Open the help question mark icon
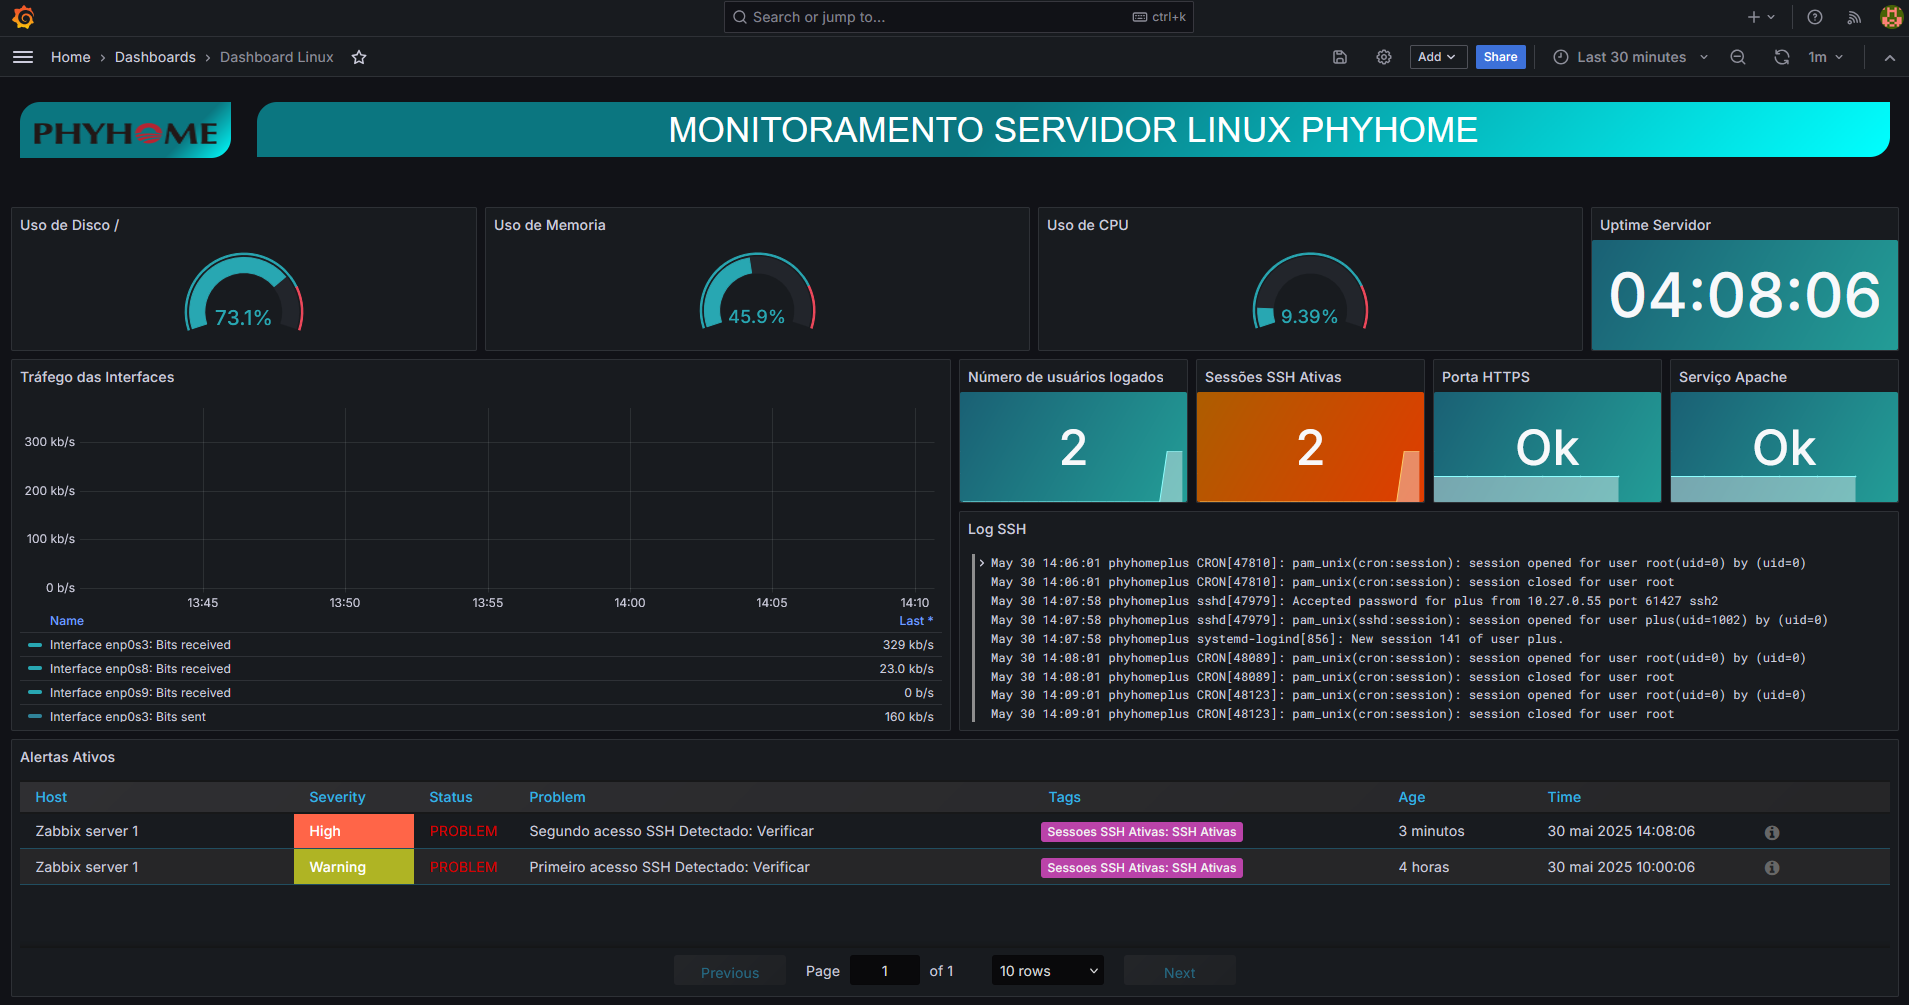This screenshot has width=1909, height=1005. coord(1815,17)
